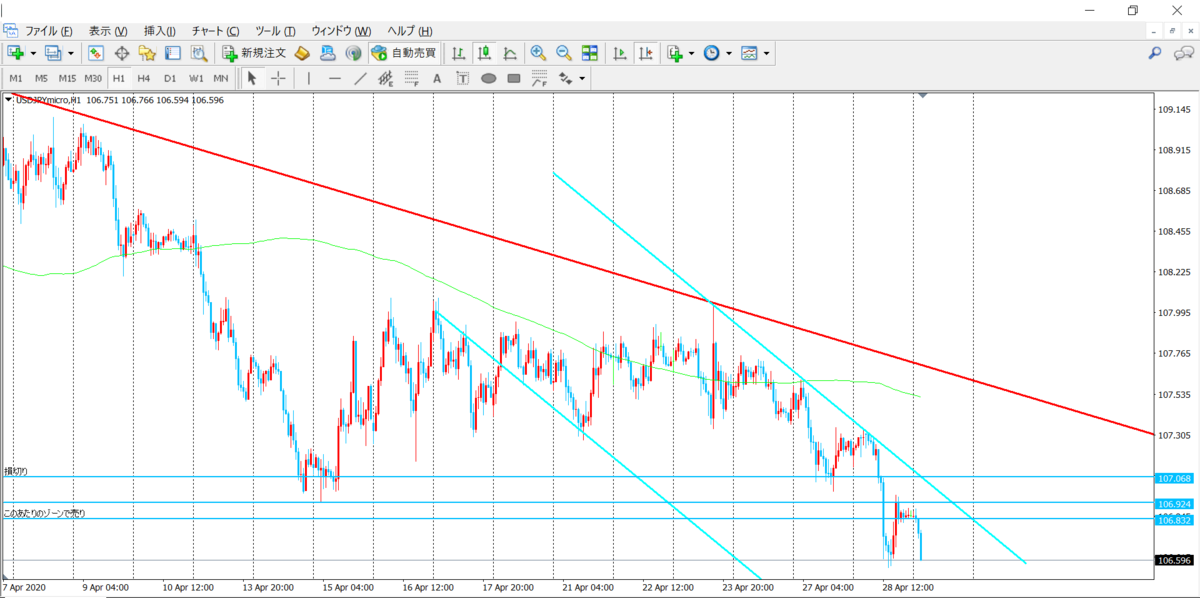Choose the rectangle drawing tool
Screen dimensions: 1200x598
[514, 78]
